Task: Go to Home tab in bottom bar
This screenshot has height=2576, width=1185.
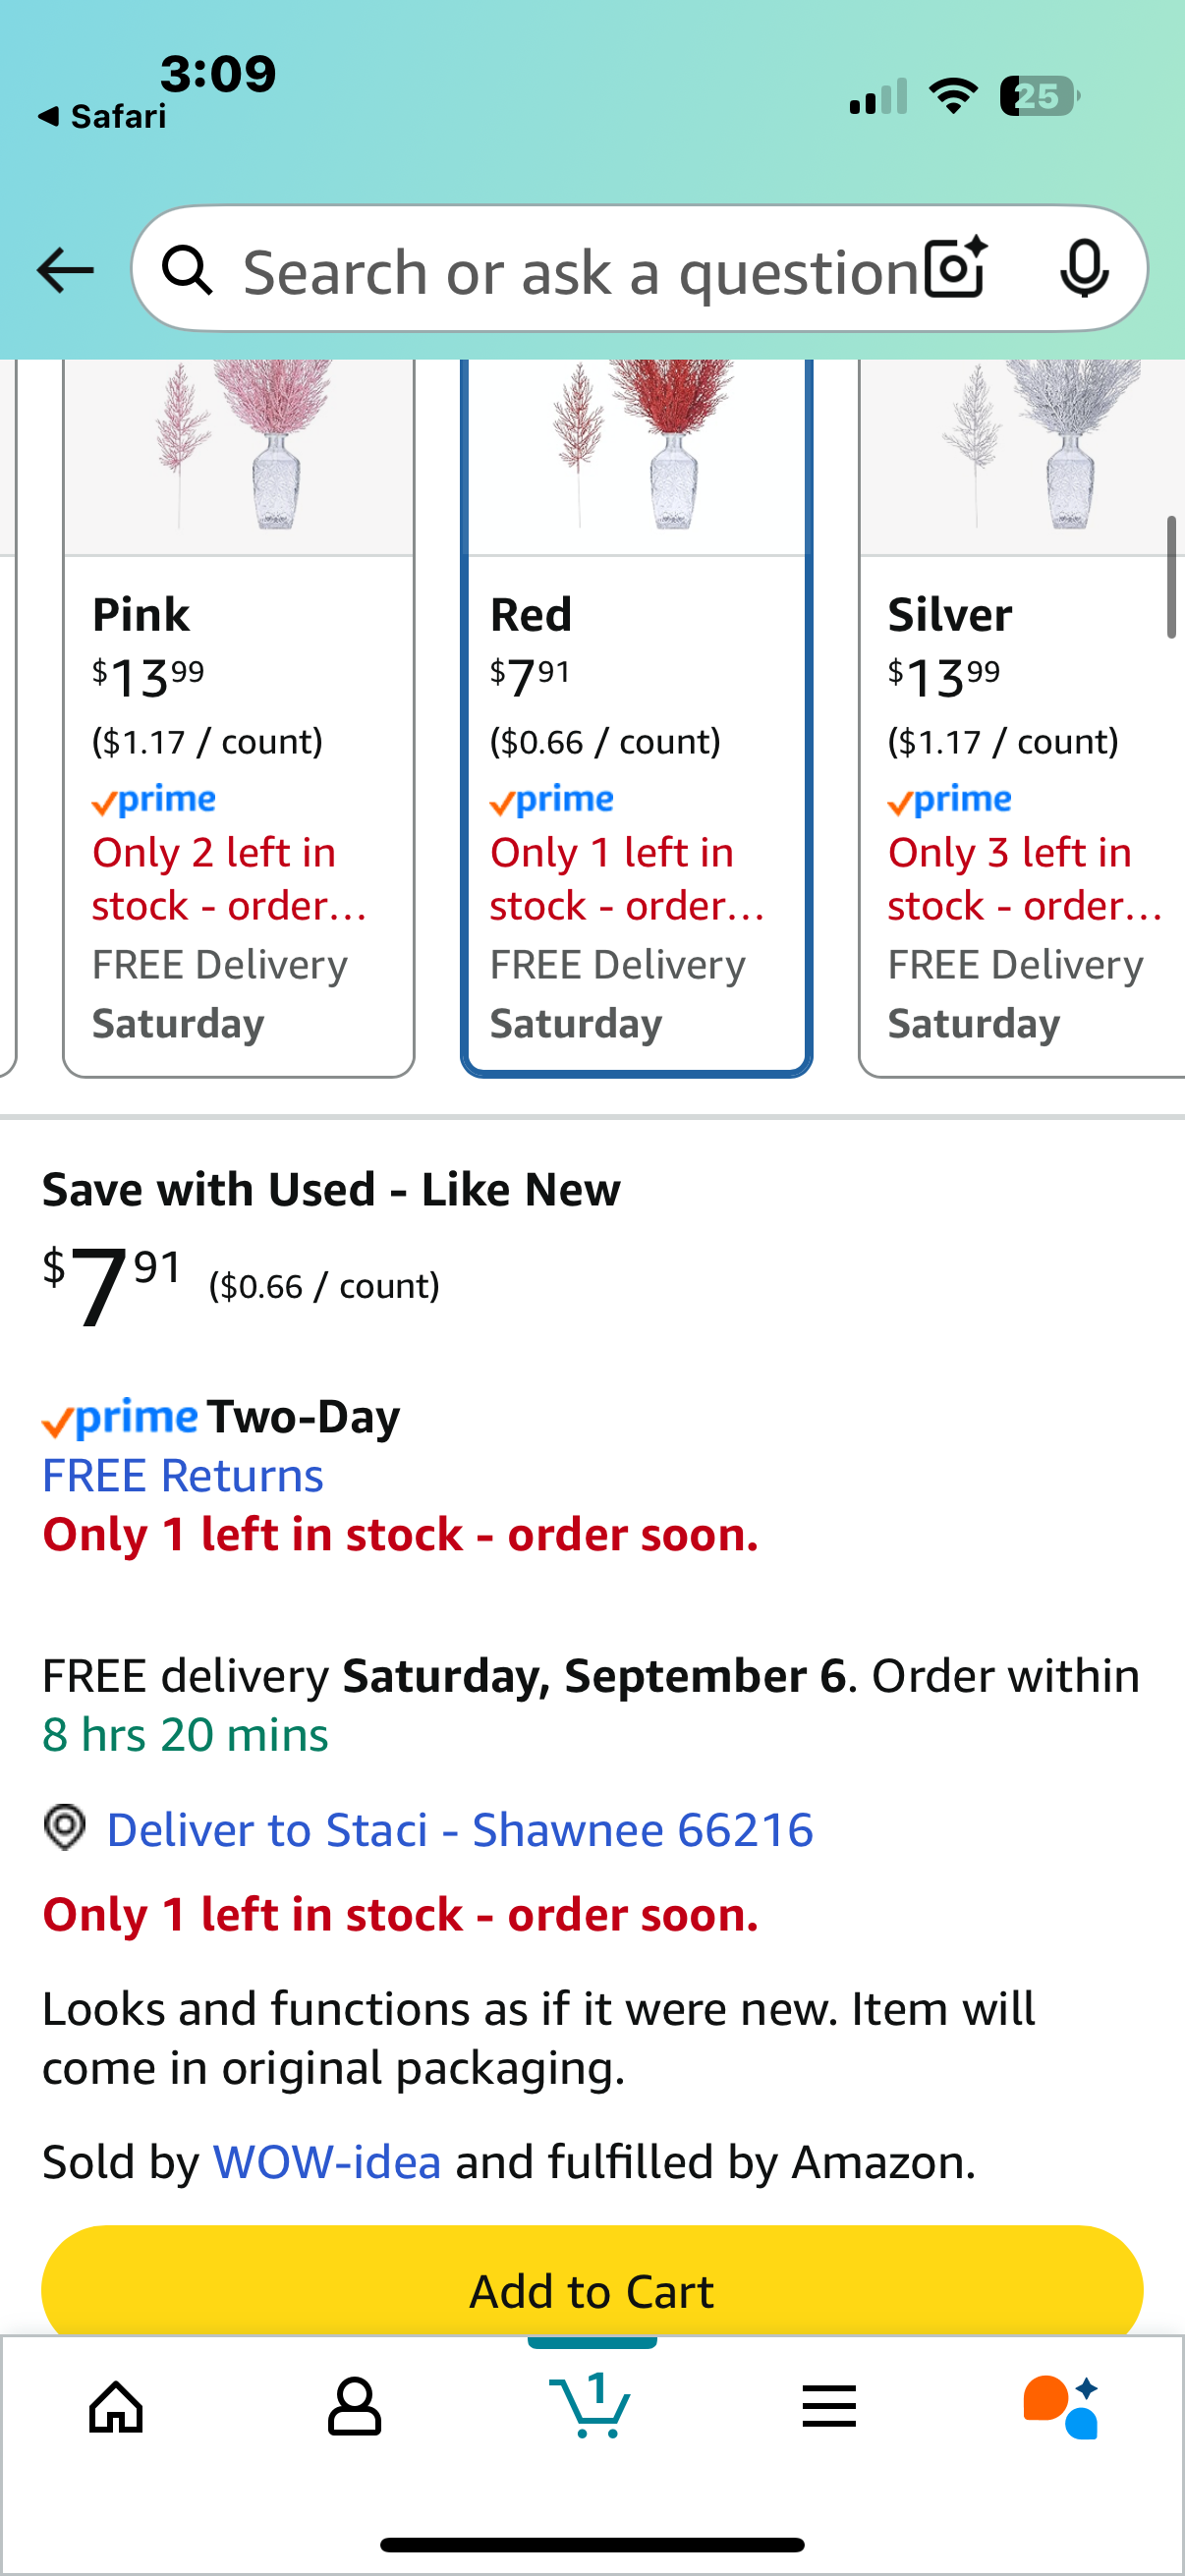Action: [117, 2406]
